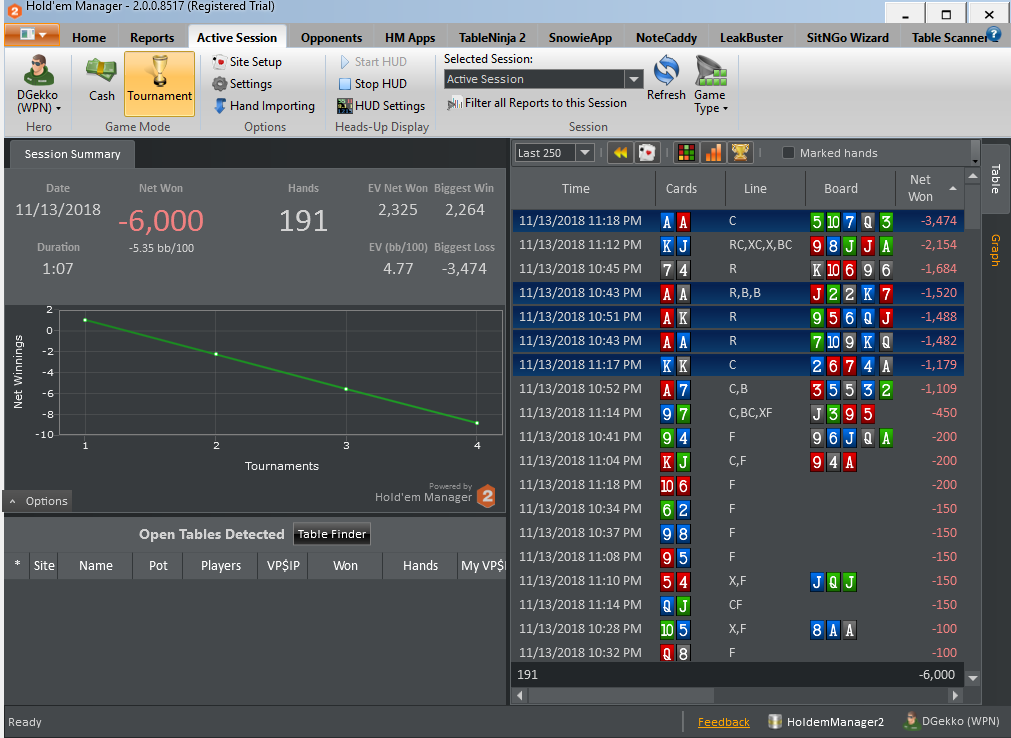Click the VP$IP column in open tables
This screenshot has height=738, width=1011.
(283, 565)
